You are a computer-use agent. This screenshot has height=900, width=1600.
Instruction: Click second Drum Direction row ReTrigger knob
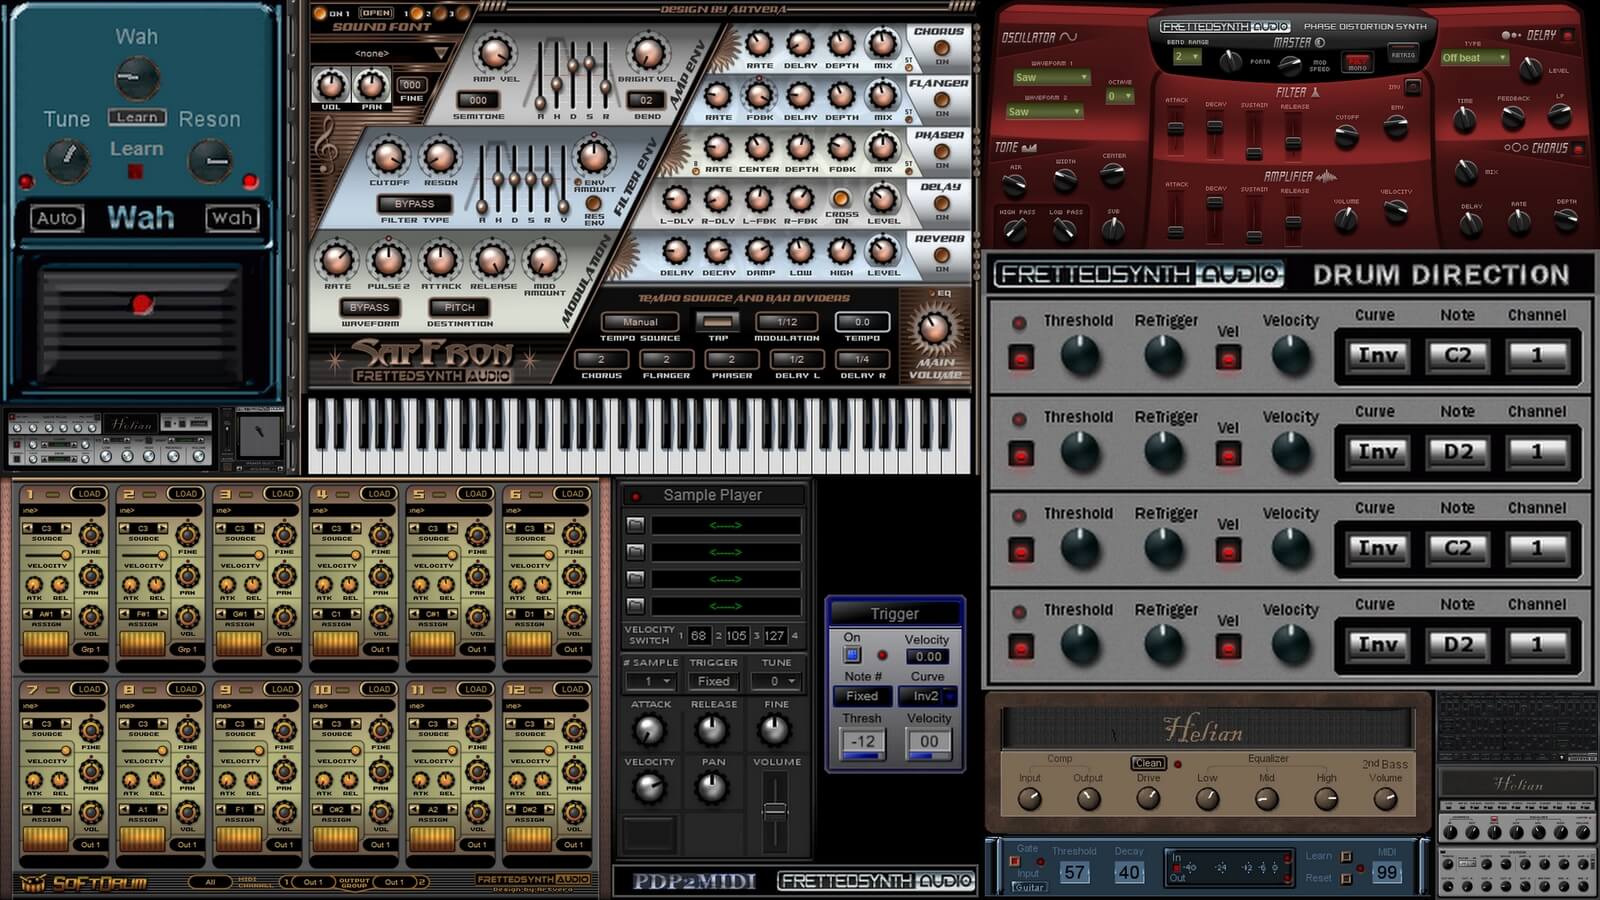coord(1164,452)
